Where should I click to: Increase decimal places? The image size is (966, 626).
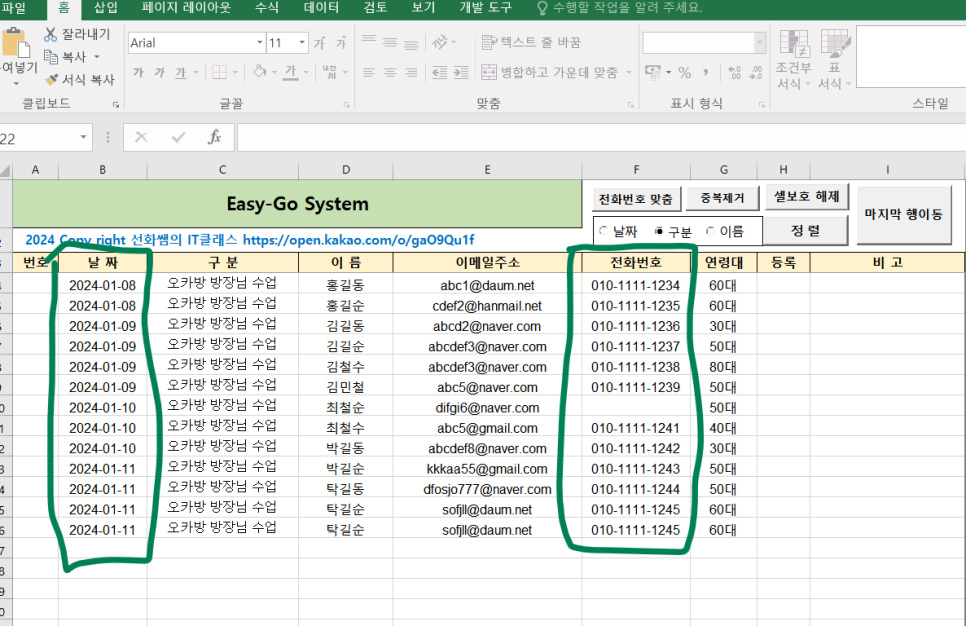point(734,73)
